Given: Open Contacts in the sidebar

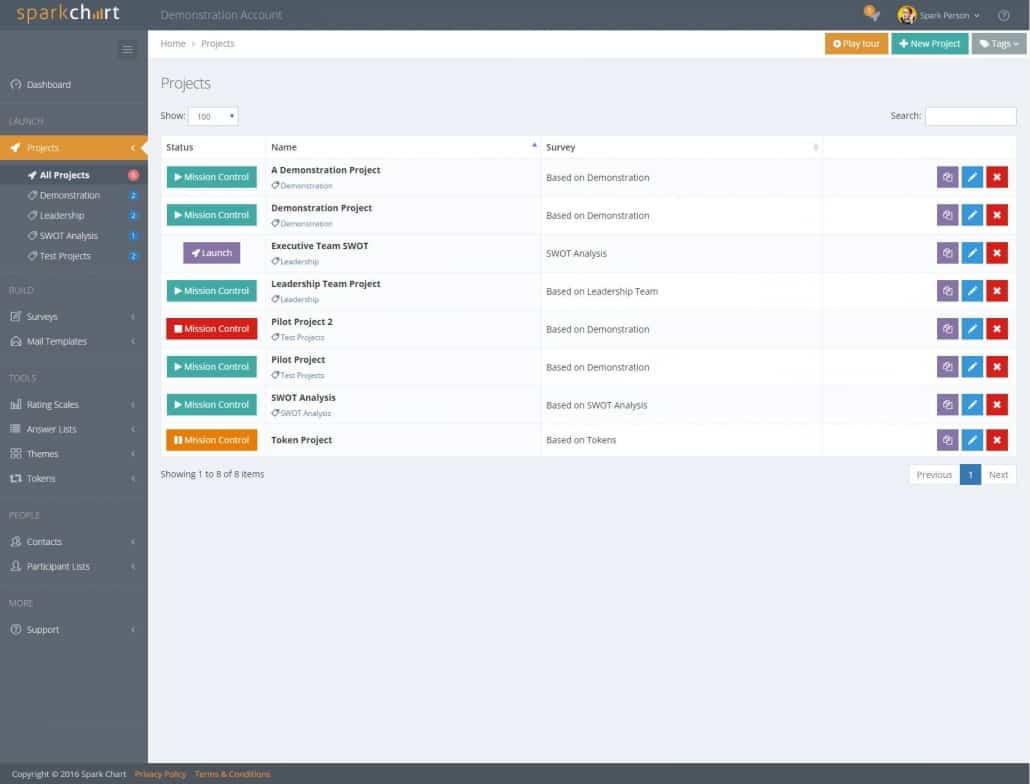Looking at the screenshot, I should (x=43, y=541).
